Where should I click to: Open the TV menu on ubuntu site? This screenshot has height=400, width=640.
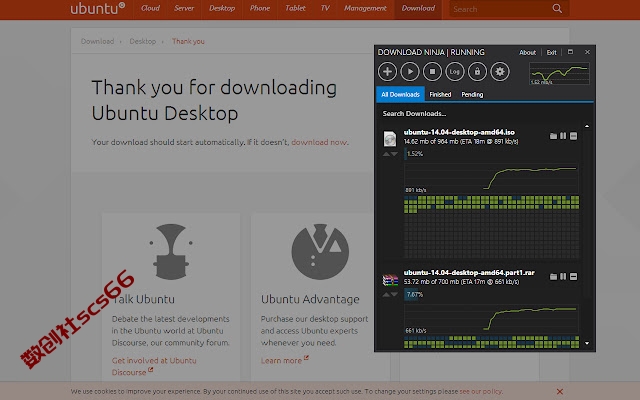pos(325,8)
